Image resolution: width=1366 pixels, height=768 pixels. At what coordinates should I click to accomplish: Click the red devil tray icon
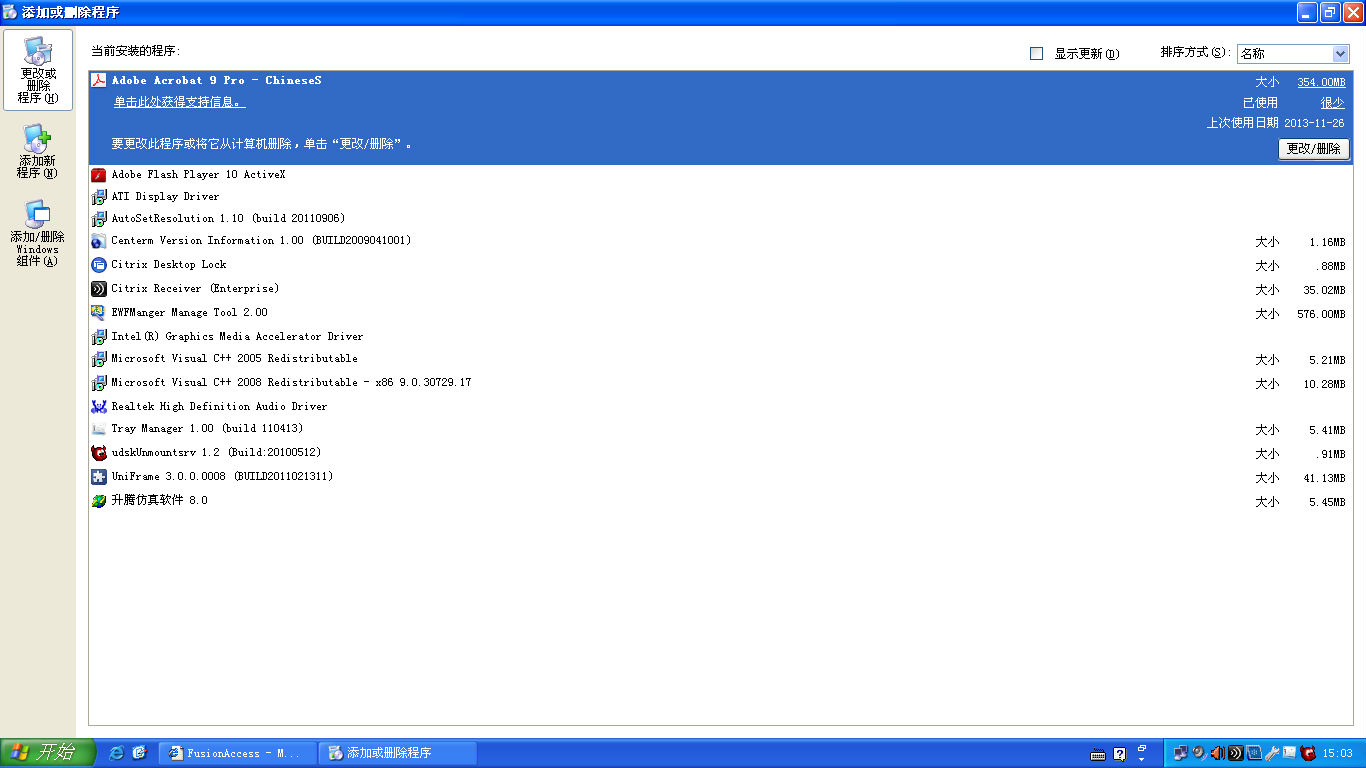[x=1307, y=753]
